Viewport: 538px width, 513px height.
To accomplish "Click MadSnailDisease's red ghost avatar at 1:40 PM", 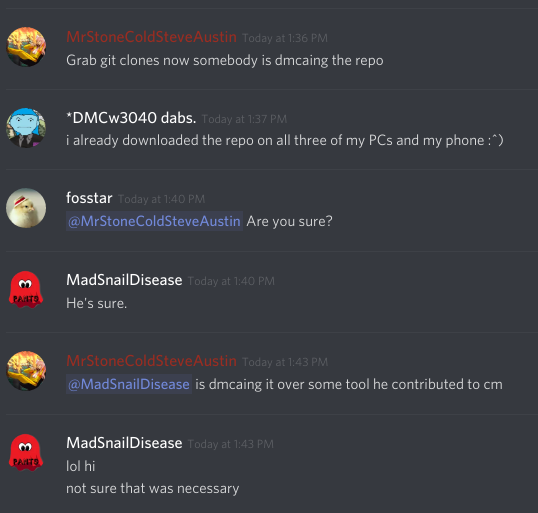I will (x=26, y=290).
